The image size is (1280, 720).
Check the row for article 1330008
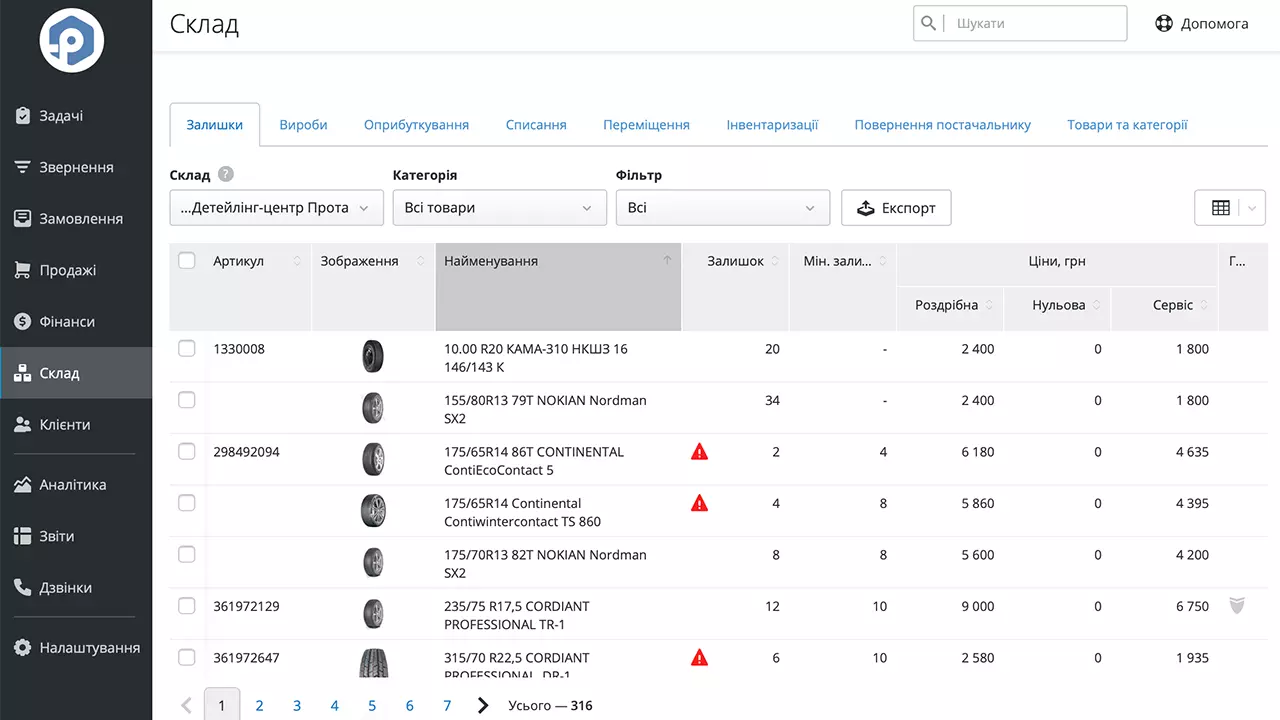point(187,348)
